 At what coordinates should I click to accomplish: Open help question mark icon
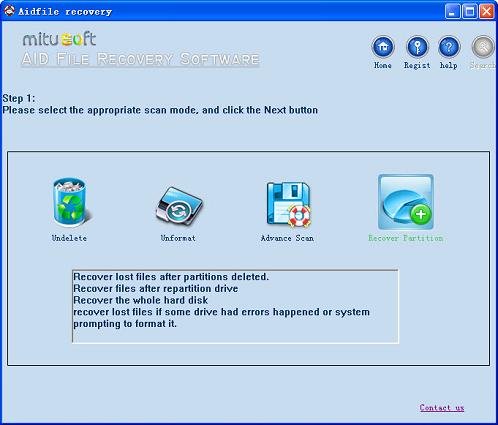449,47
